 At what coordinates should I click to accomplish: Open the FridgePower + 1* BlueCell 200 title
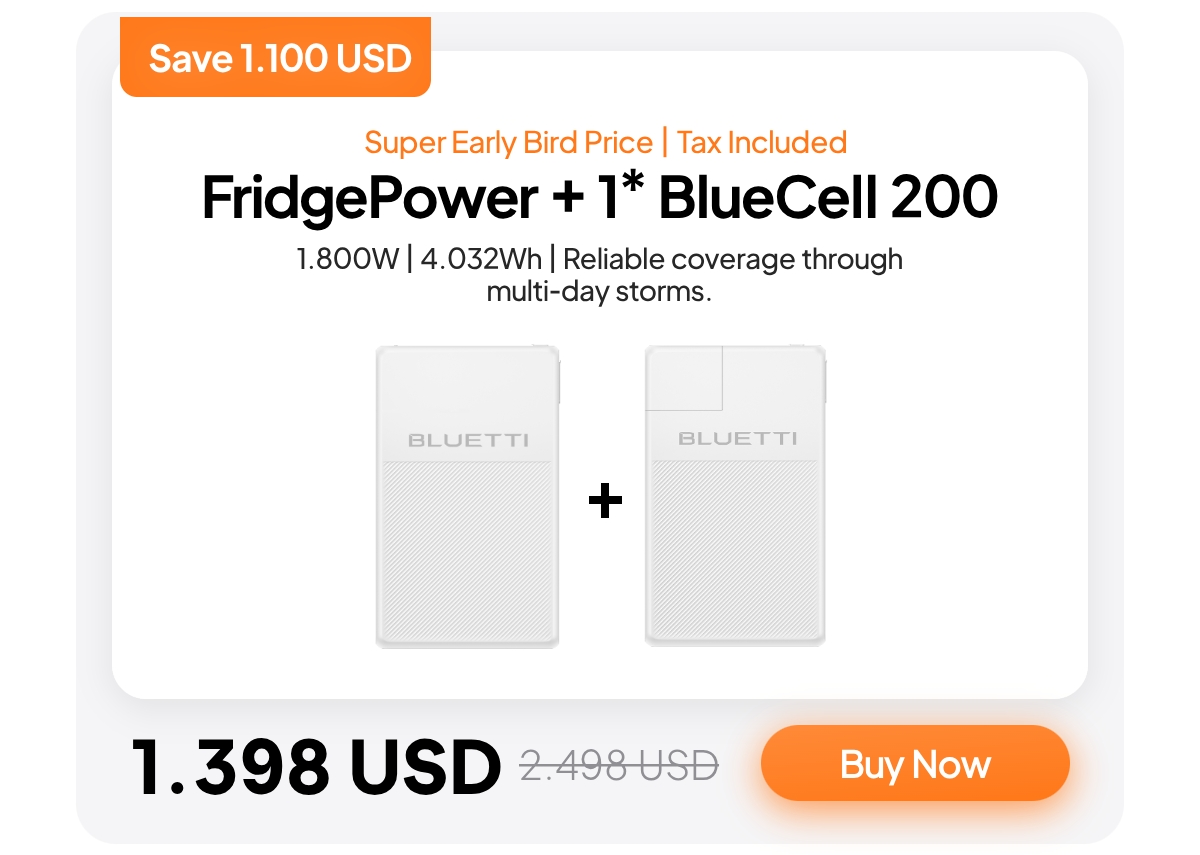(x=599, y=199)
